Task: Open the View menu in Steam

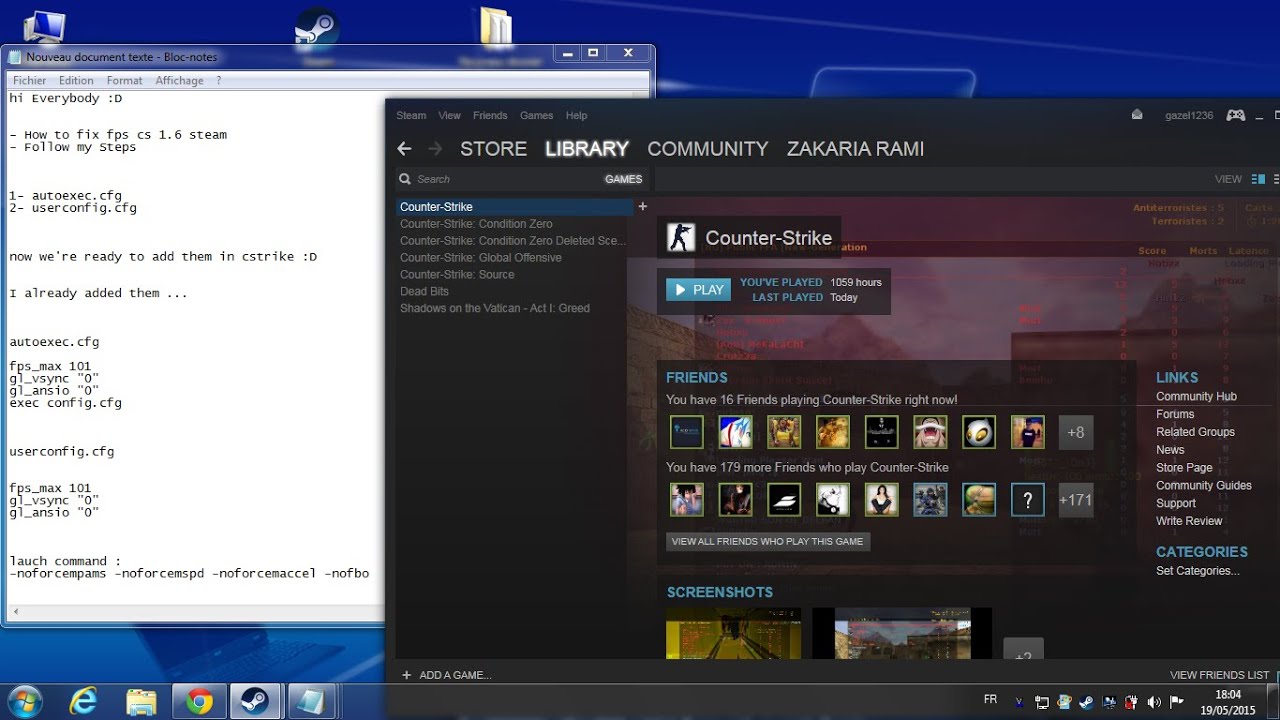Action: pos(449,115)
